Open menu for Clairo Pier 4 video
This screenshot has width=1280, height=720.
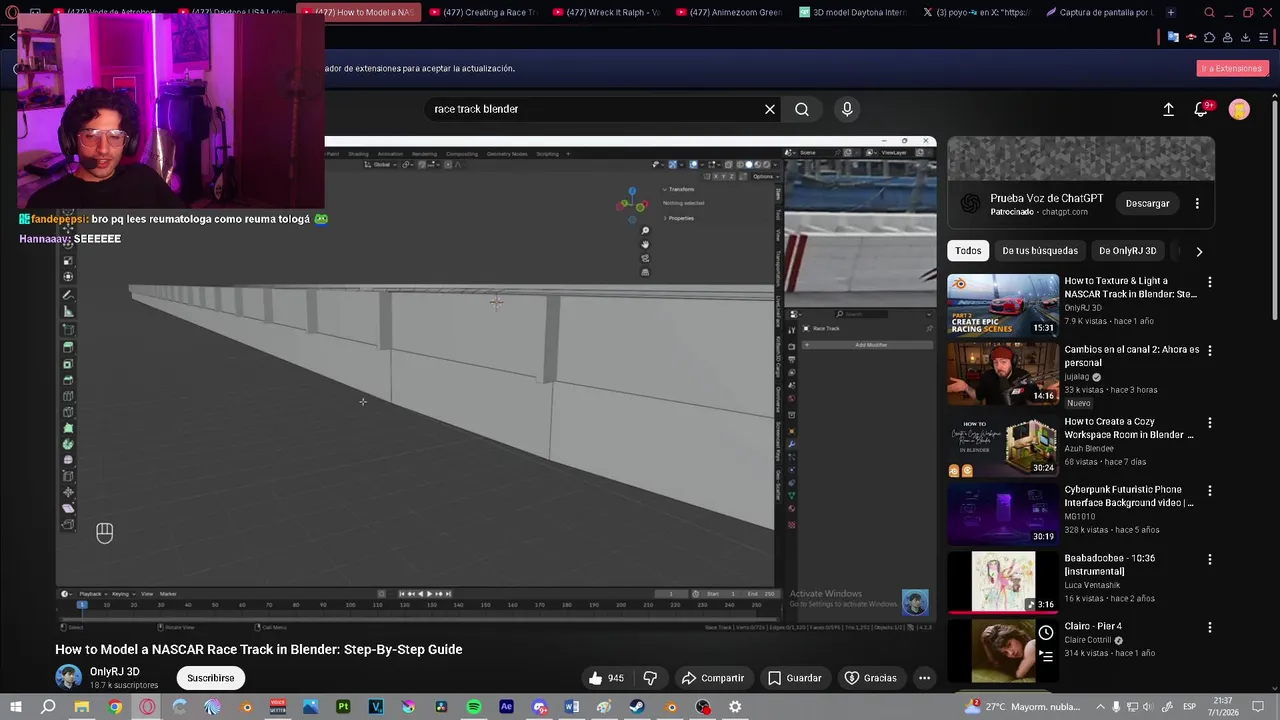(x=1210, y=627)
